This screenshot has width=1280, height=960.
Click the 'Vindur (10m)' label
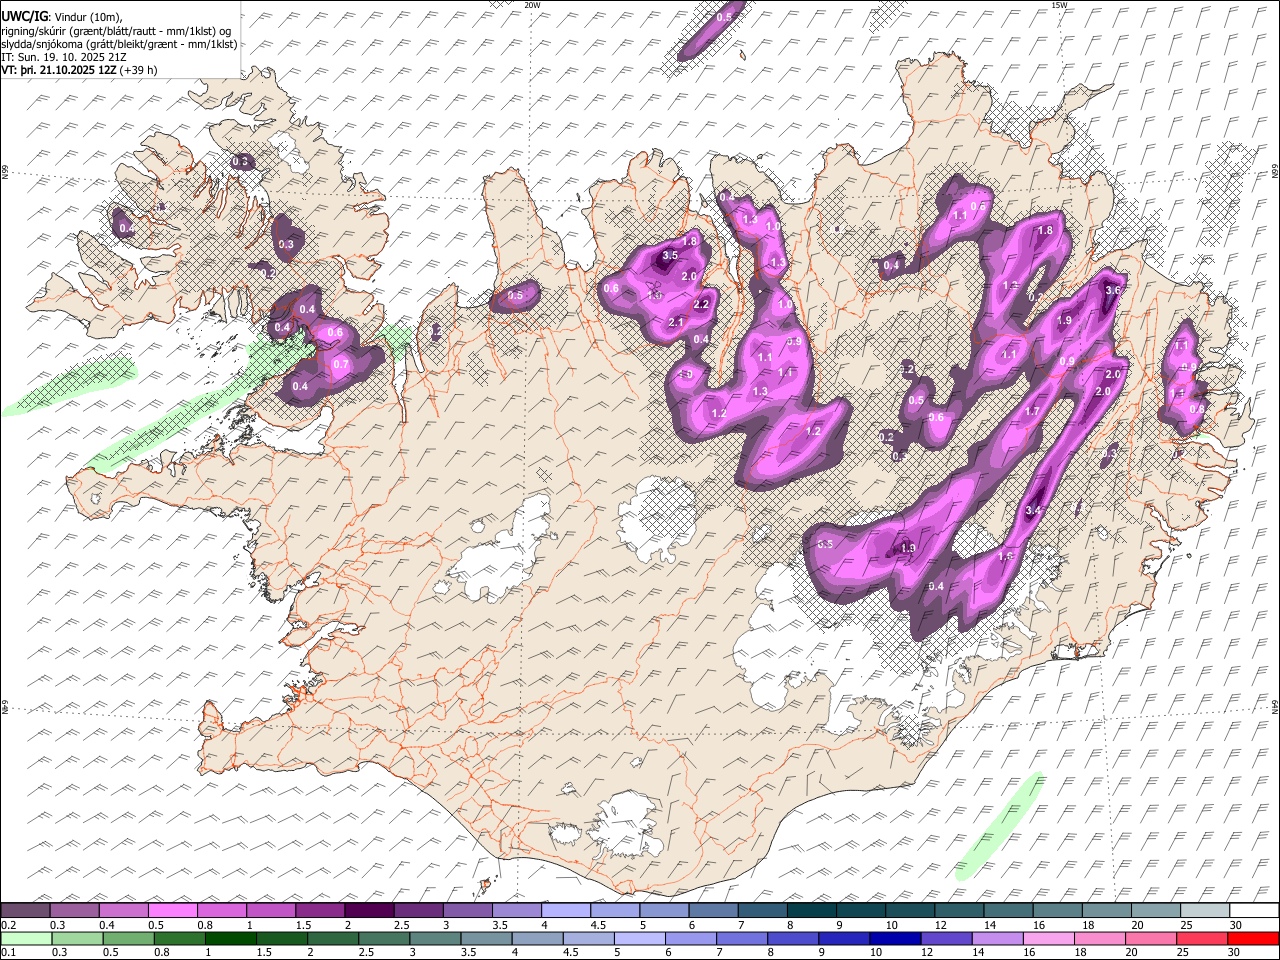click(x=88, y=16)
